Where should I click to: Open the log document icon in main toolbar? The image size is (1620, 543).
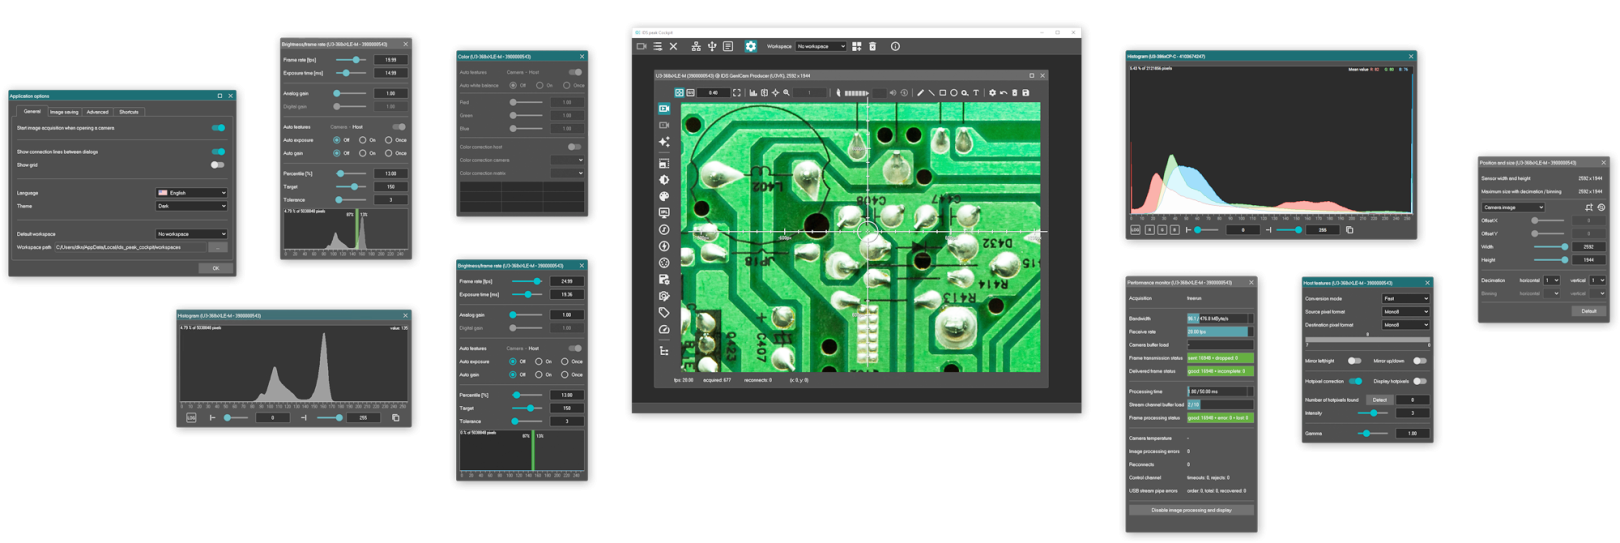point(728,46)
